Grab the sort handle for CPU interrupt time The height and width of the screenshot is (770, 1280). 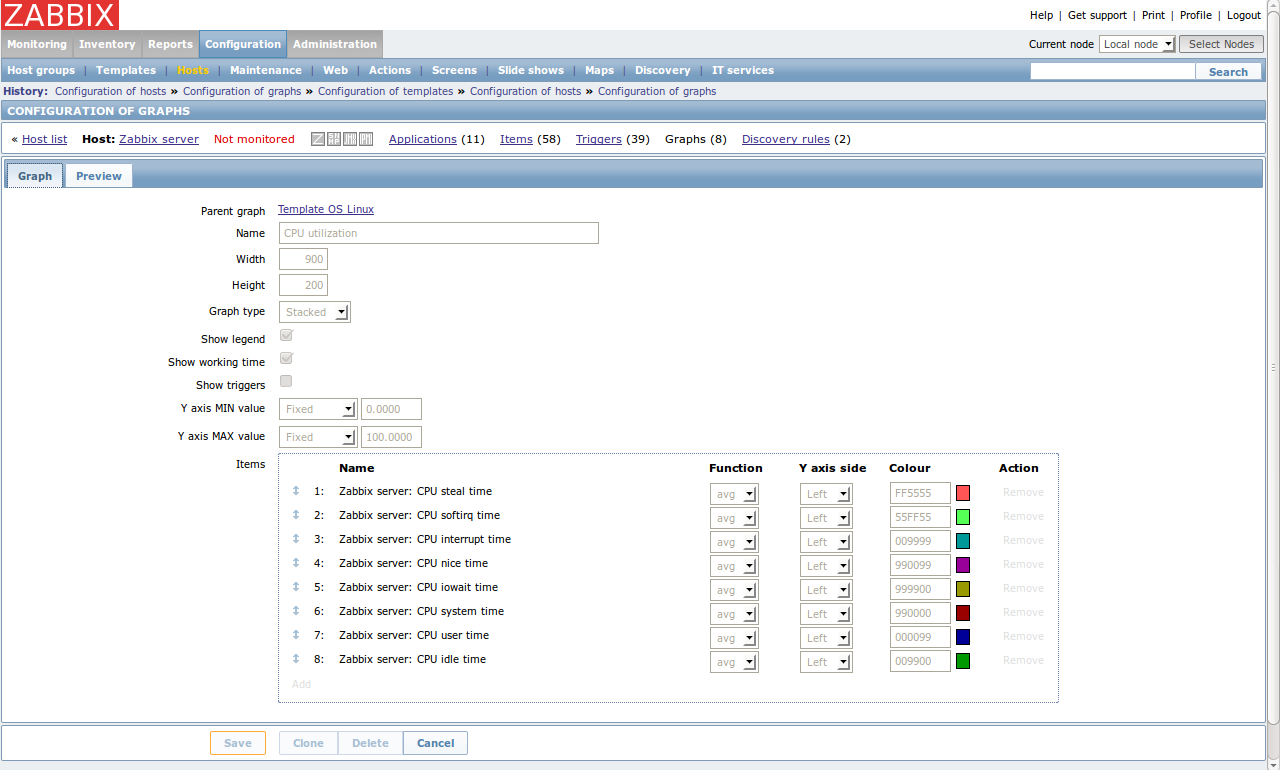click(x=296, y=539)
